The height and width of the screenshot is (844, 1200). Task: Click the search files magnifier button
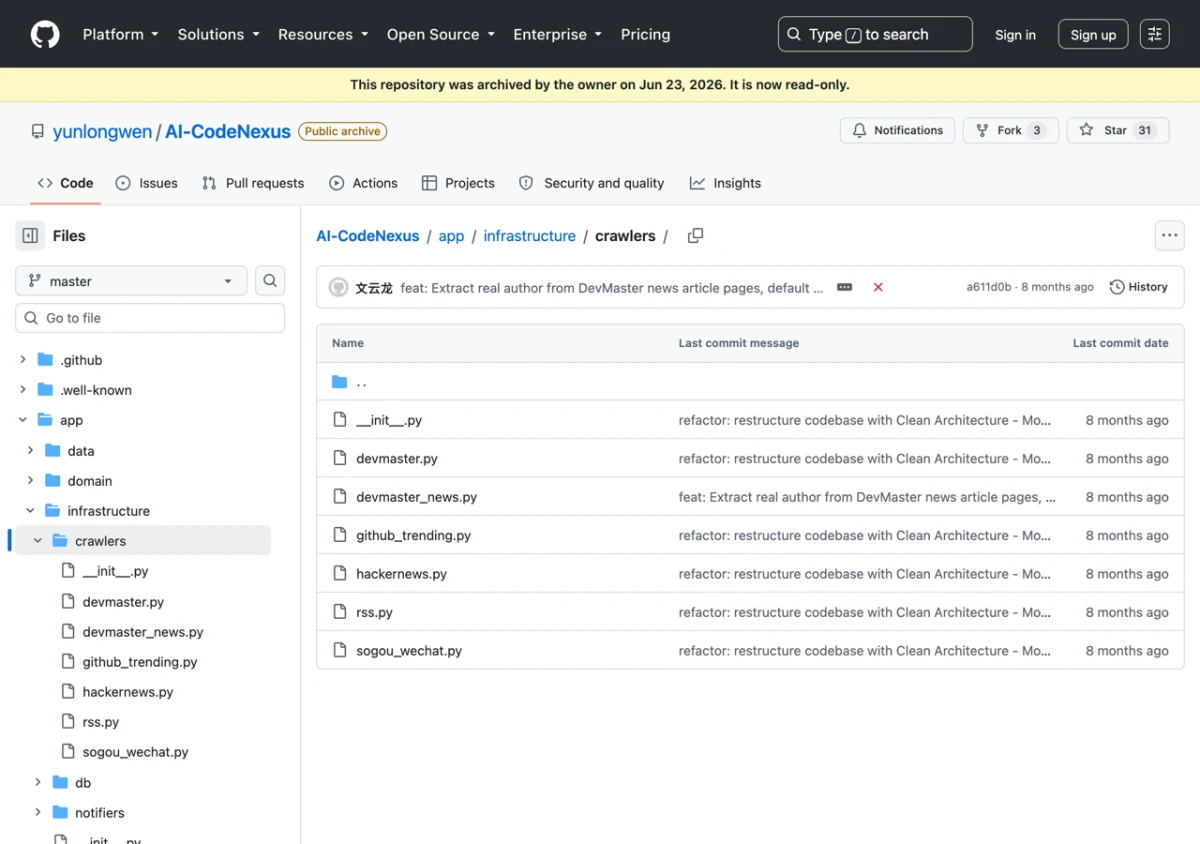(270, 281)
